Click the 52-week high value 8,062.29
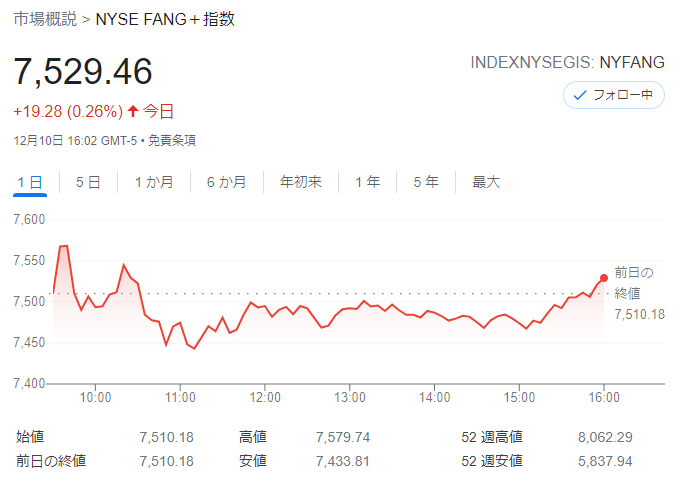Image resolution: width=687 pixels, height=482 pixels. [x=605, y=437]
